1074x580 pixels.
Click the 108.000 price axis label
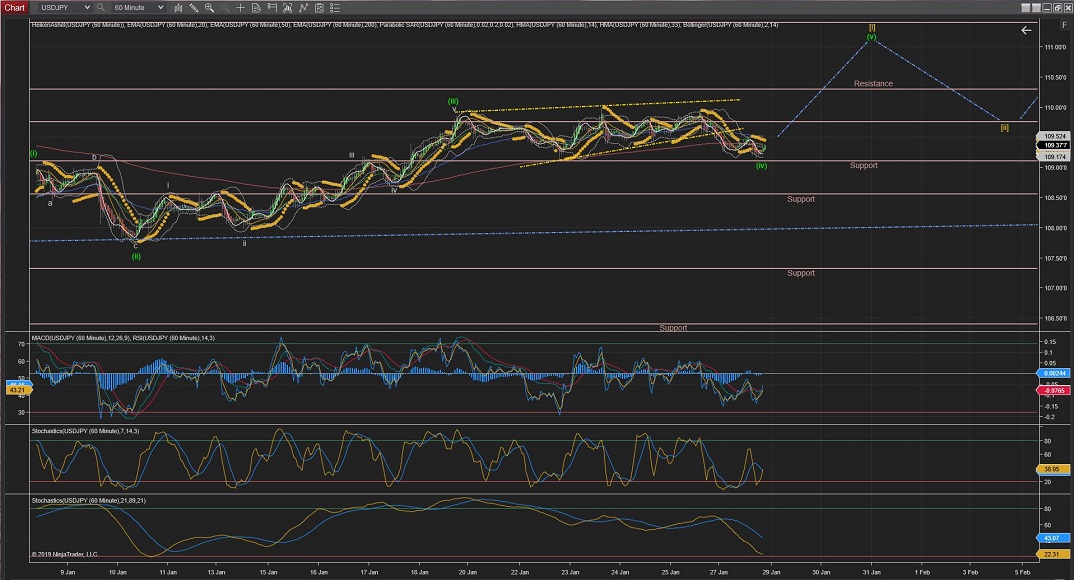(x=1055, y=228)
